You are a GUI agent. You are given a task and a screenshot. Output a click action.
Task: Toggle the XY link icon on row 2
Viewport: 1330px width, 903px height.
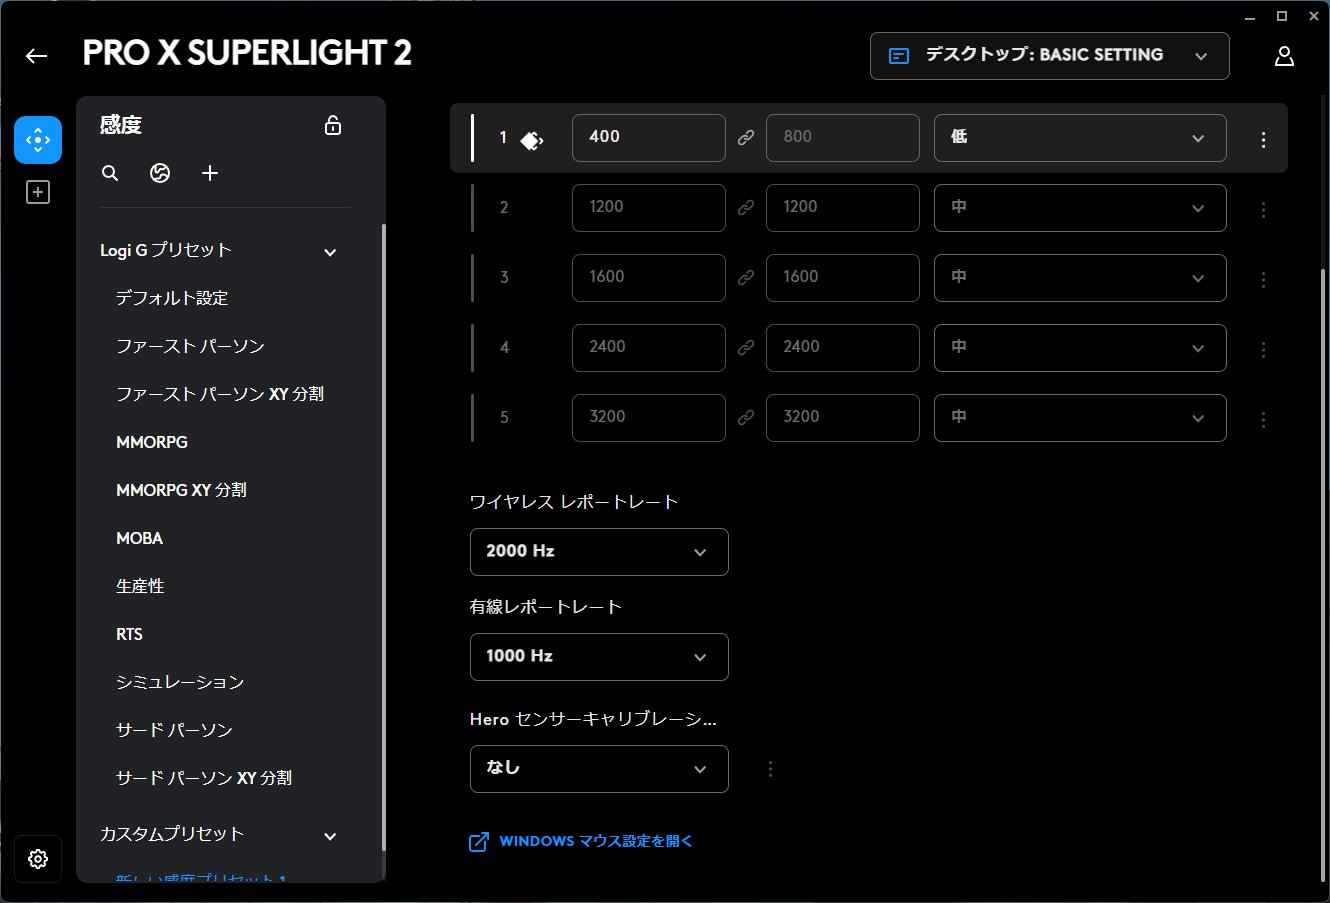[746, 208]
